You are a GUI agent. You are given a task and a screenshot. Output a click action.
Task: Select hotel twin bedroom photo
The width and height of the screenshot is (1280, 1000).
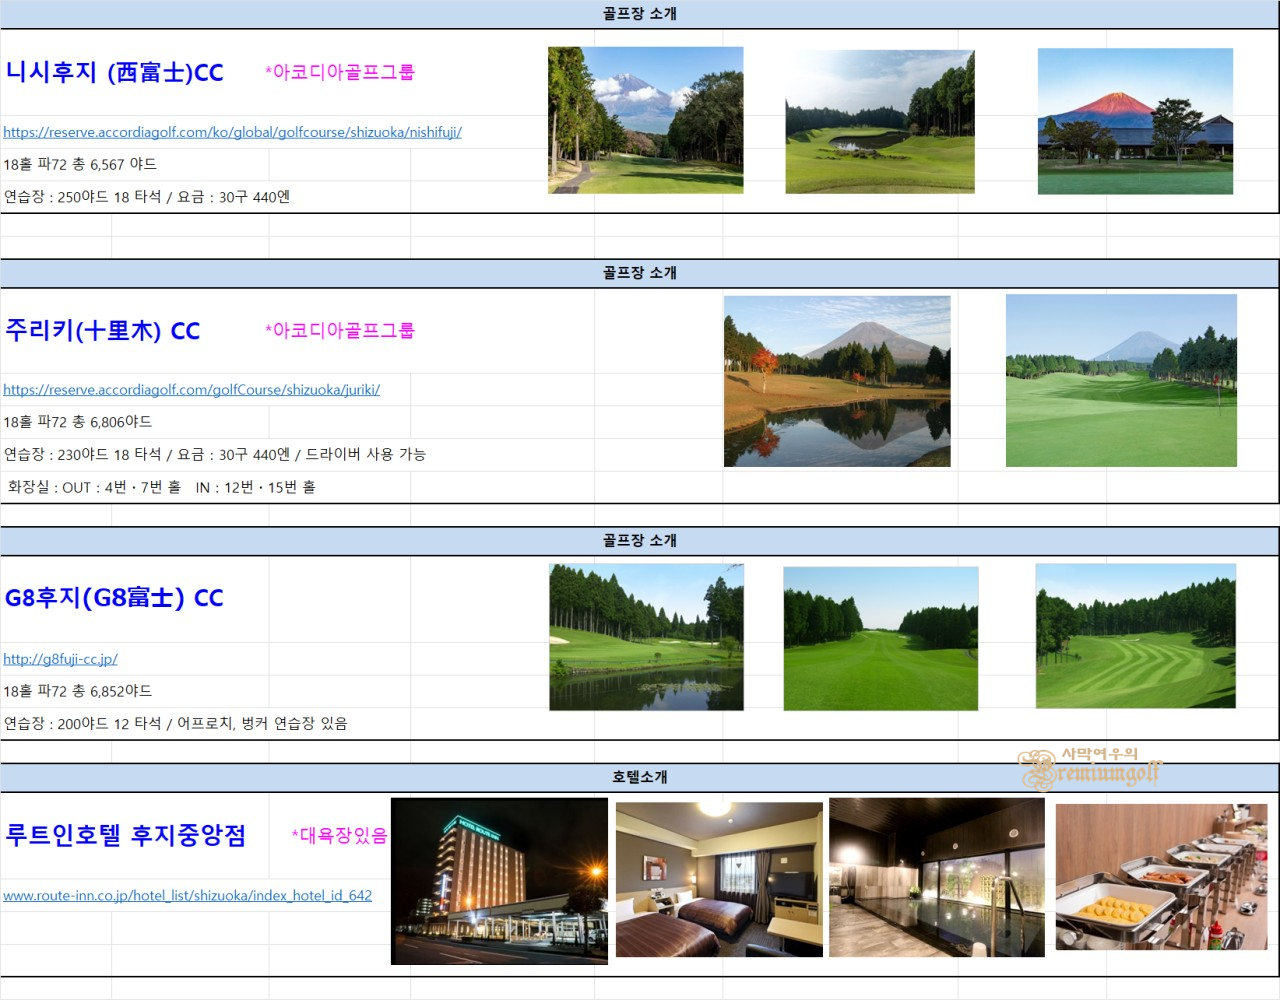(719, 880)
